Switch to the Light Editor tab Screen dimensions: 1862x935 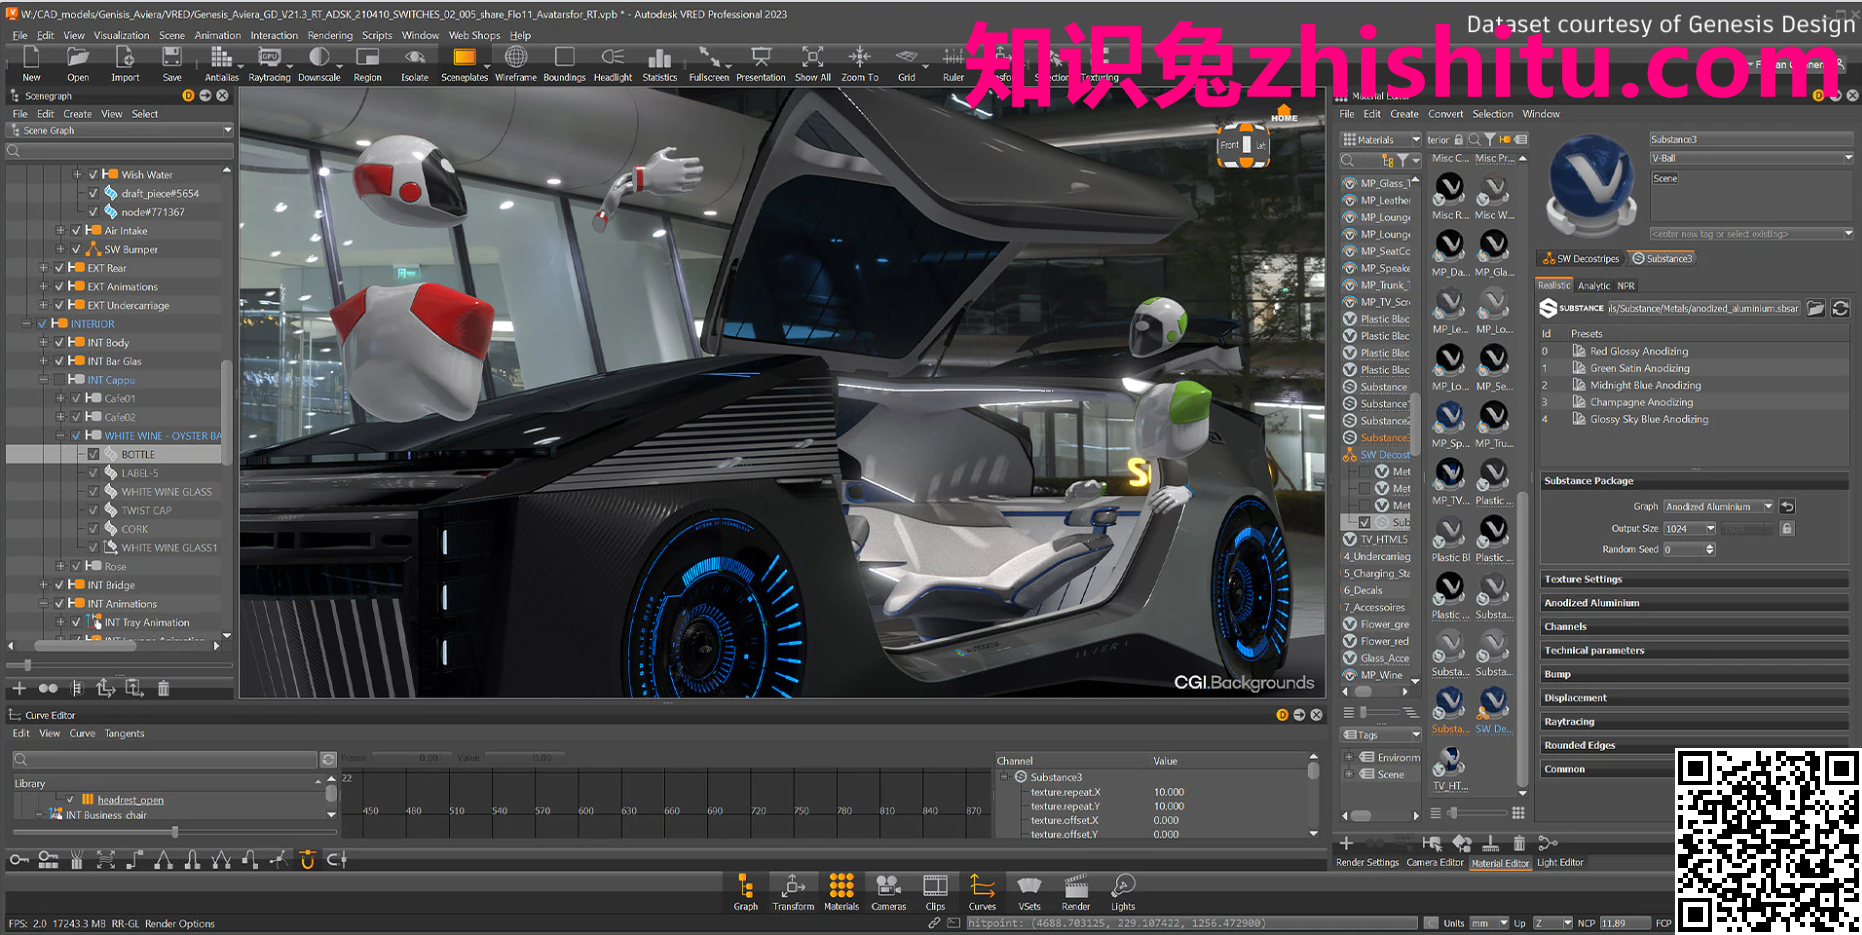1560,862
